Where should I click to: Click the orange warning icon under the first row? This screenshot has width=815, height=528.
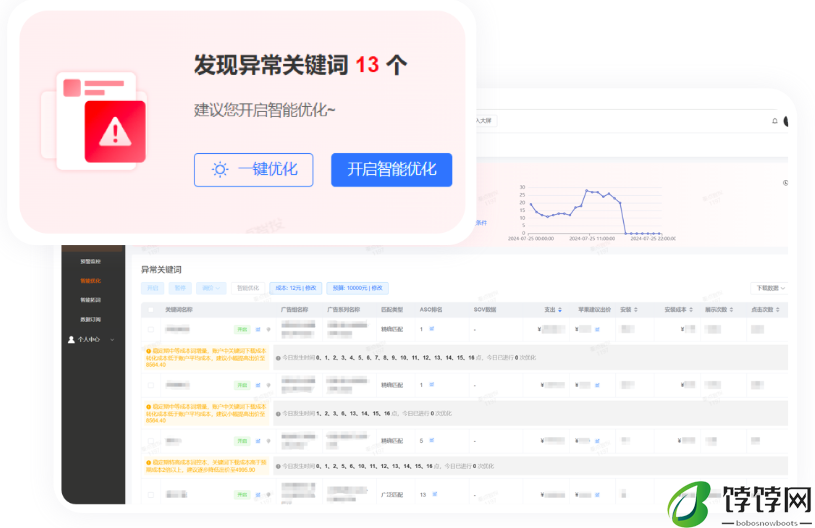[x=149, y=351]
